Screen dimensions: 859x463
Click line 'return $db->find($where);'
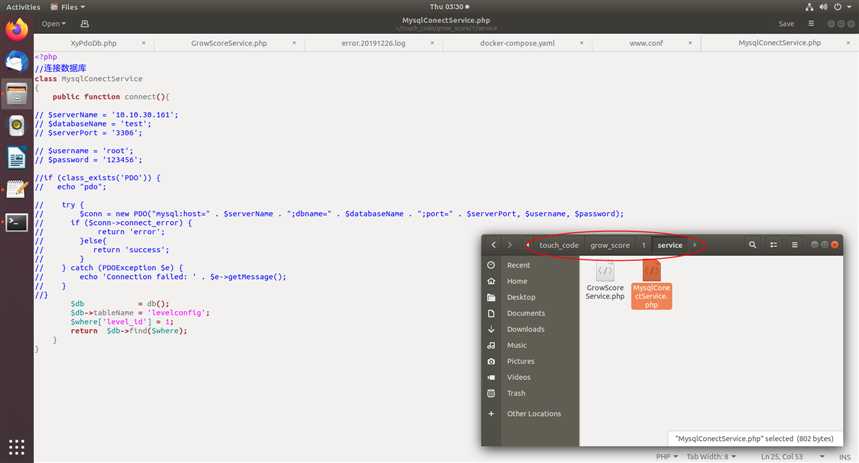click(129, 331)
